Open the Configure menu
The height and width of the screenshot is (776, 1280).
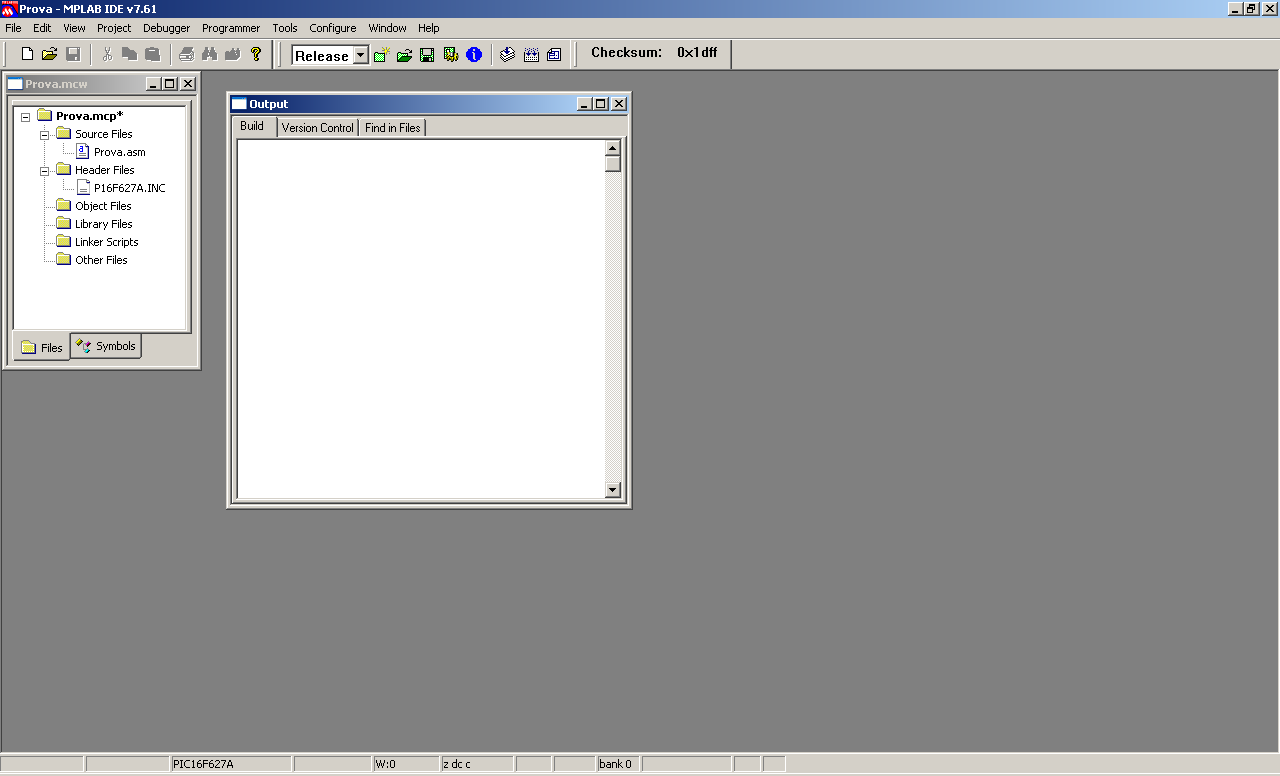pyautogui.click(x=332, y=28)
